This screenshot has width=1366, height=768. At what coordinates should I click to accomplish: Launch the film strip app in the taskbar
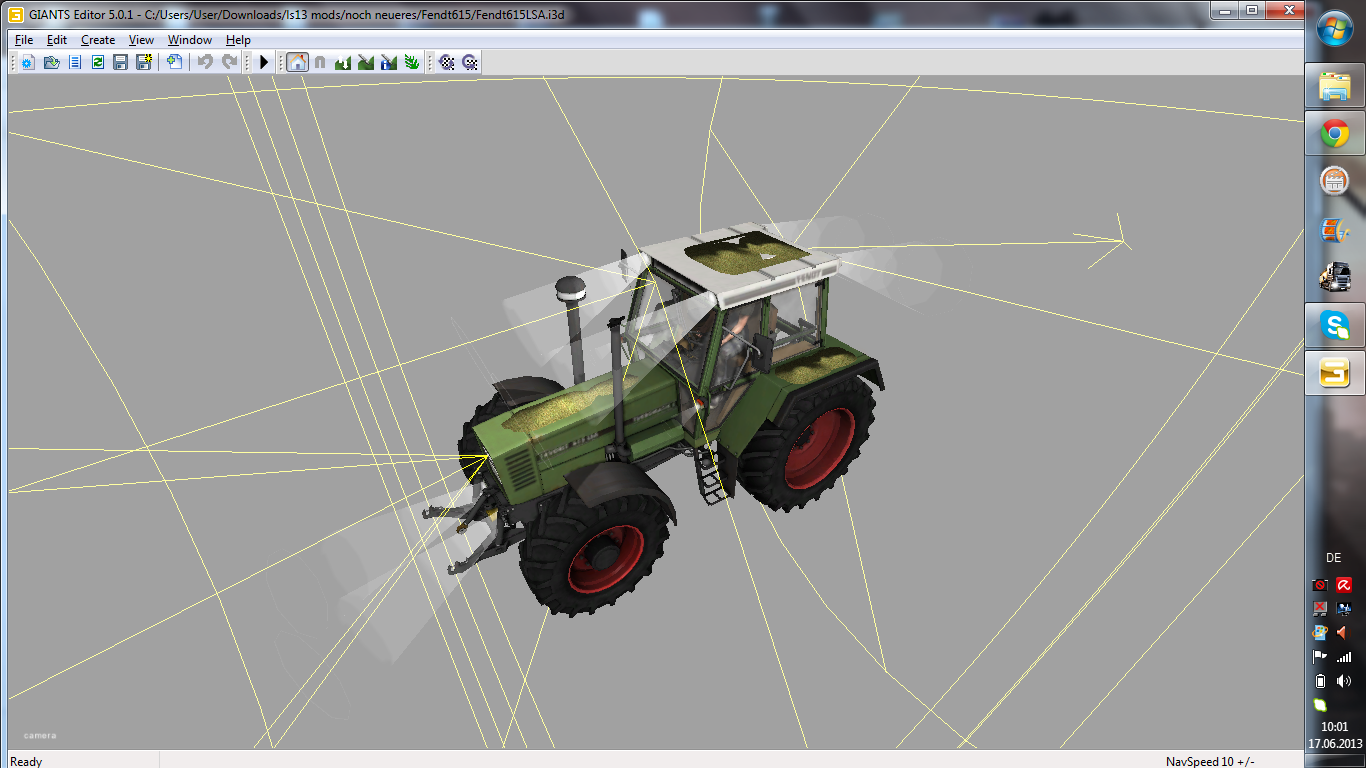[x=1335, y=229]
